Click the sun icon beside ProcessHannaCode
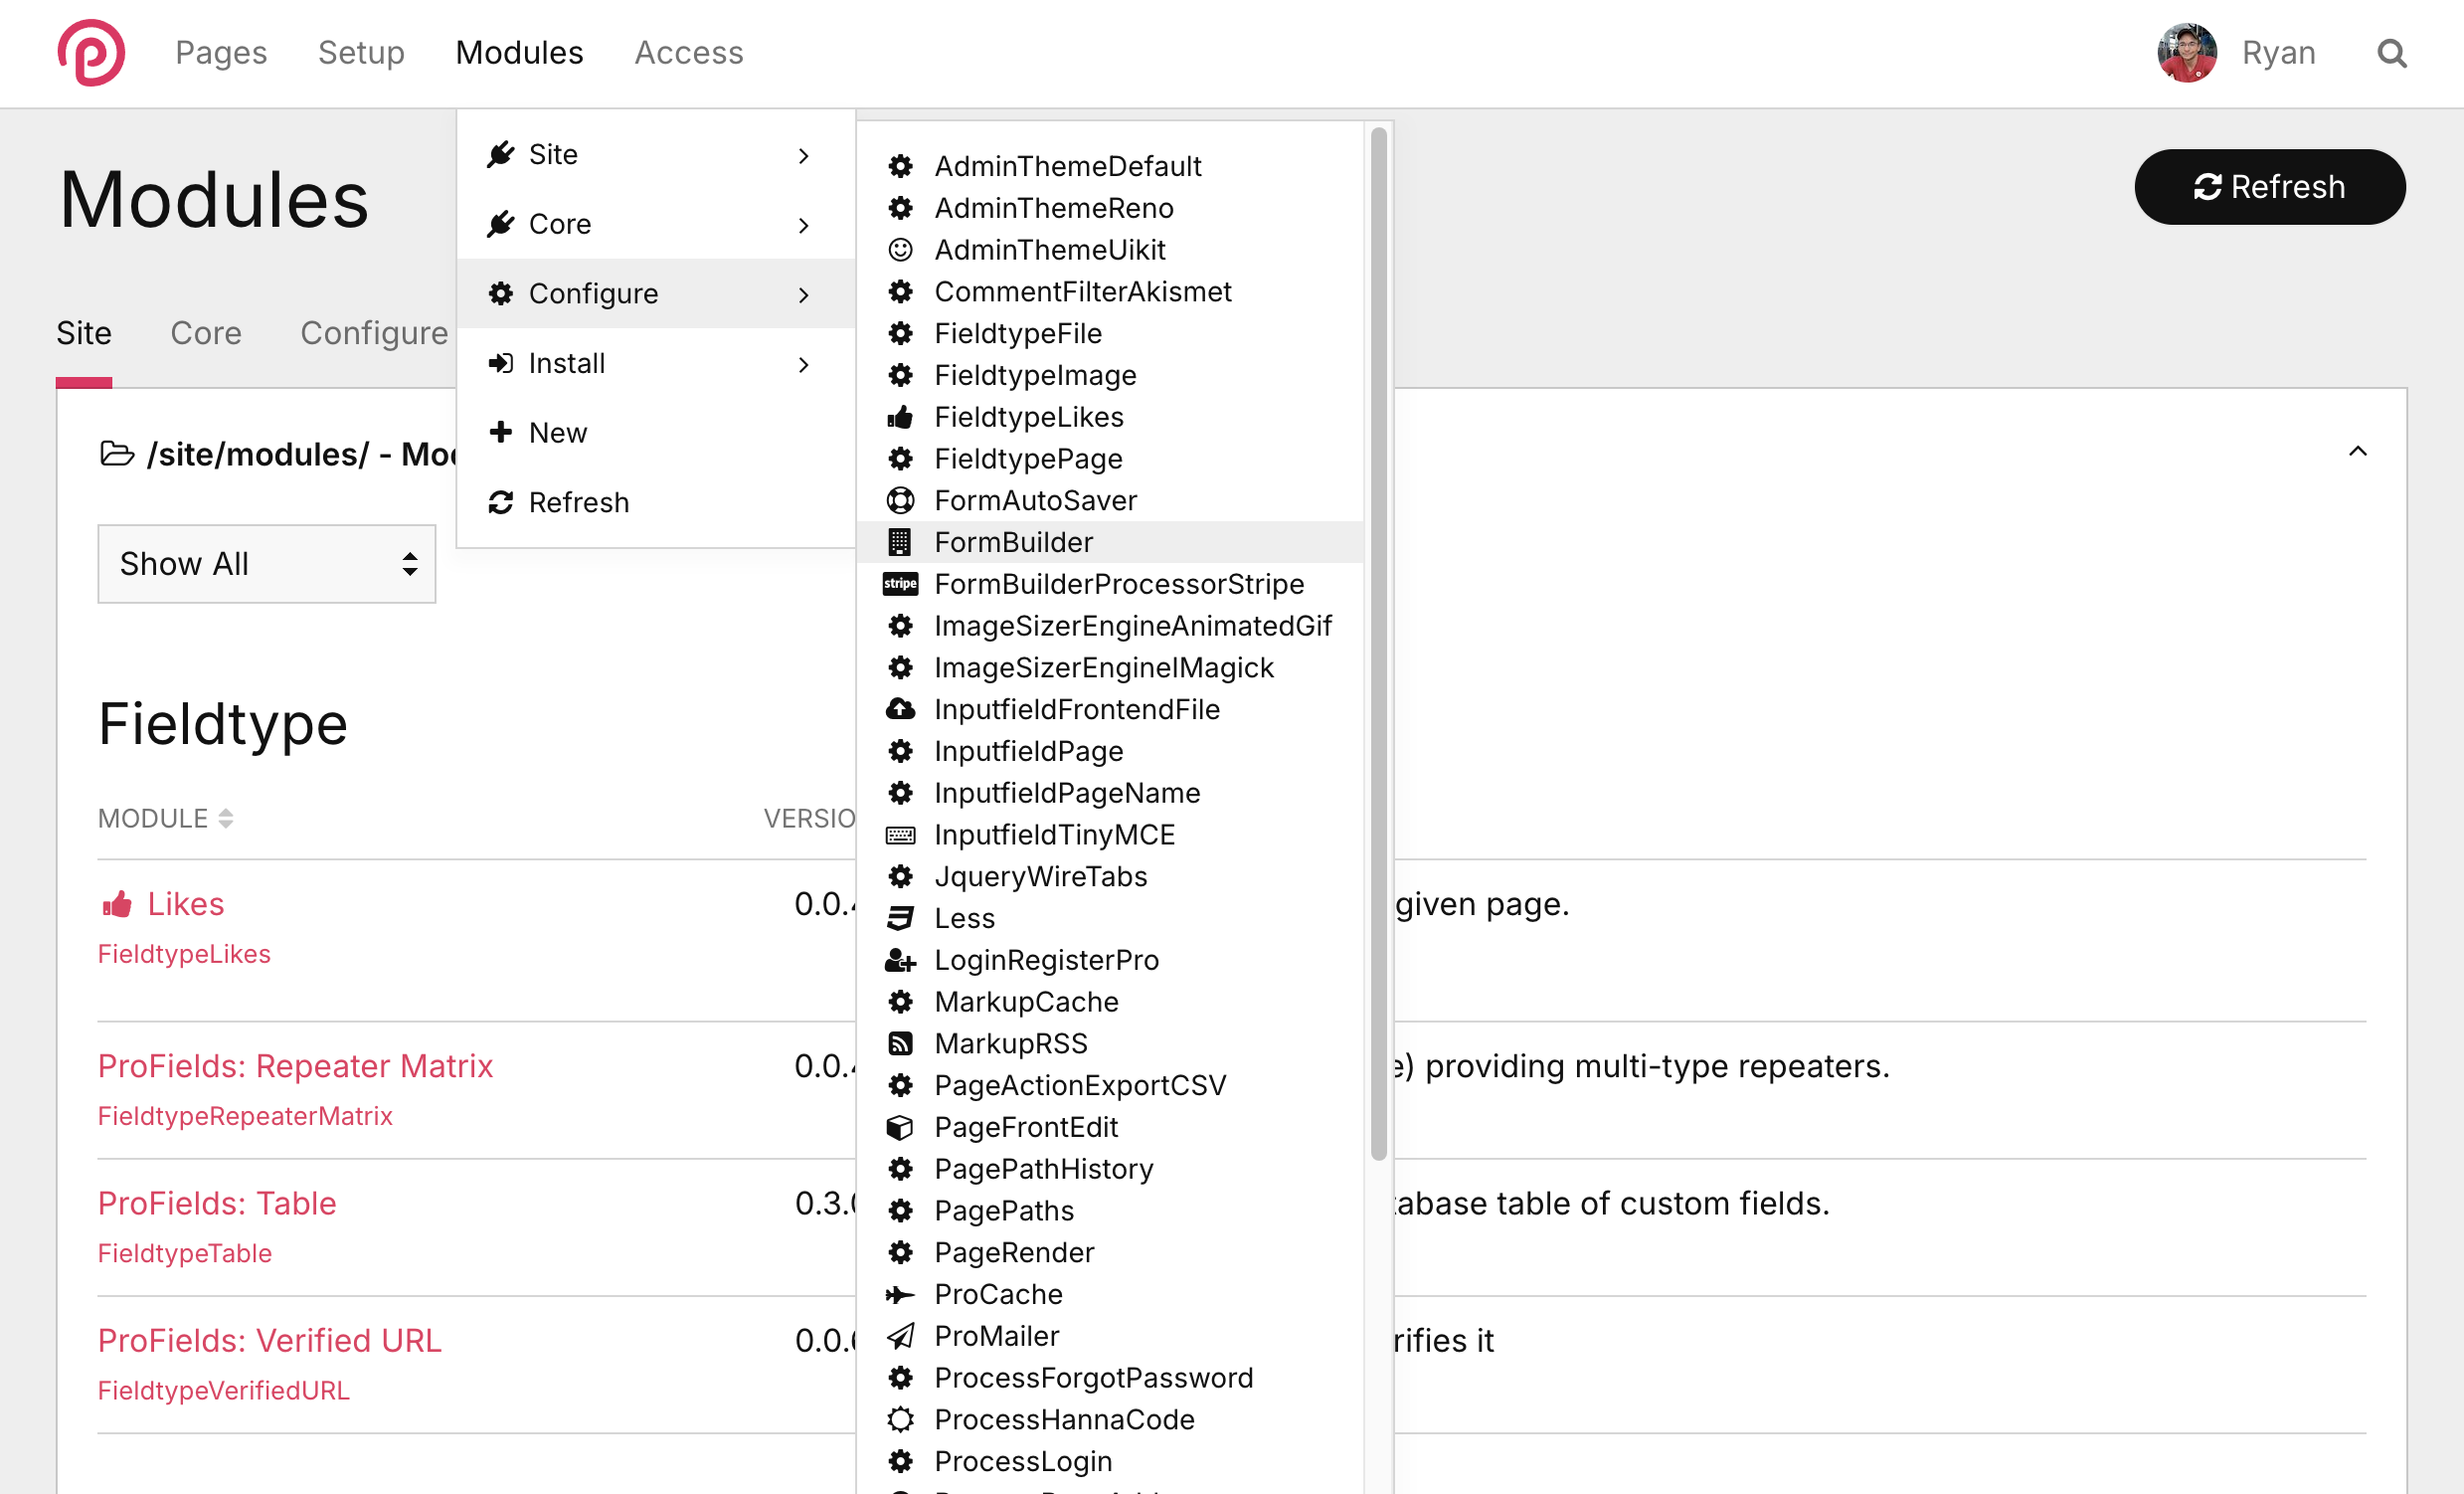Image resolution: width=2464 pixels, height=1494 pixels. tap(900, 1419)
